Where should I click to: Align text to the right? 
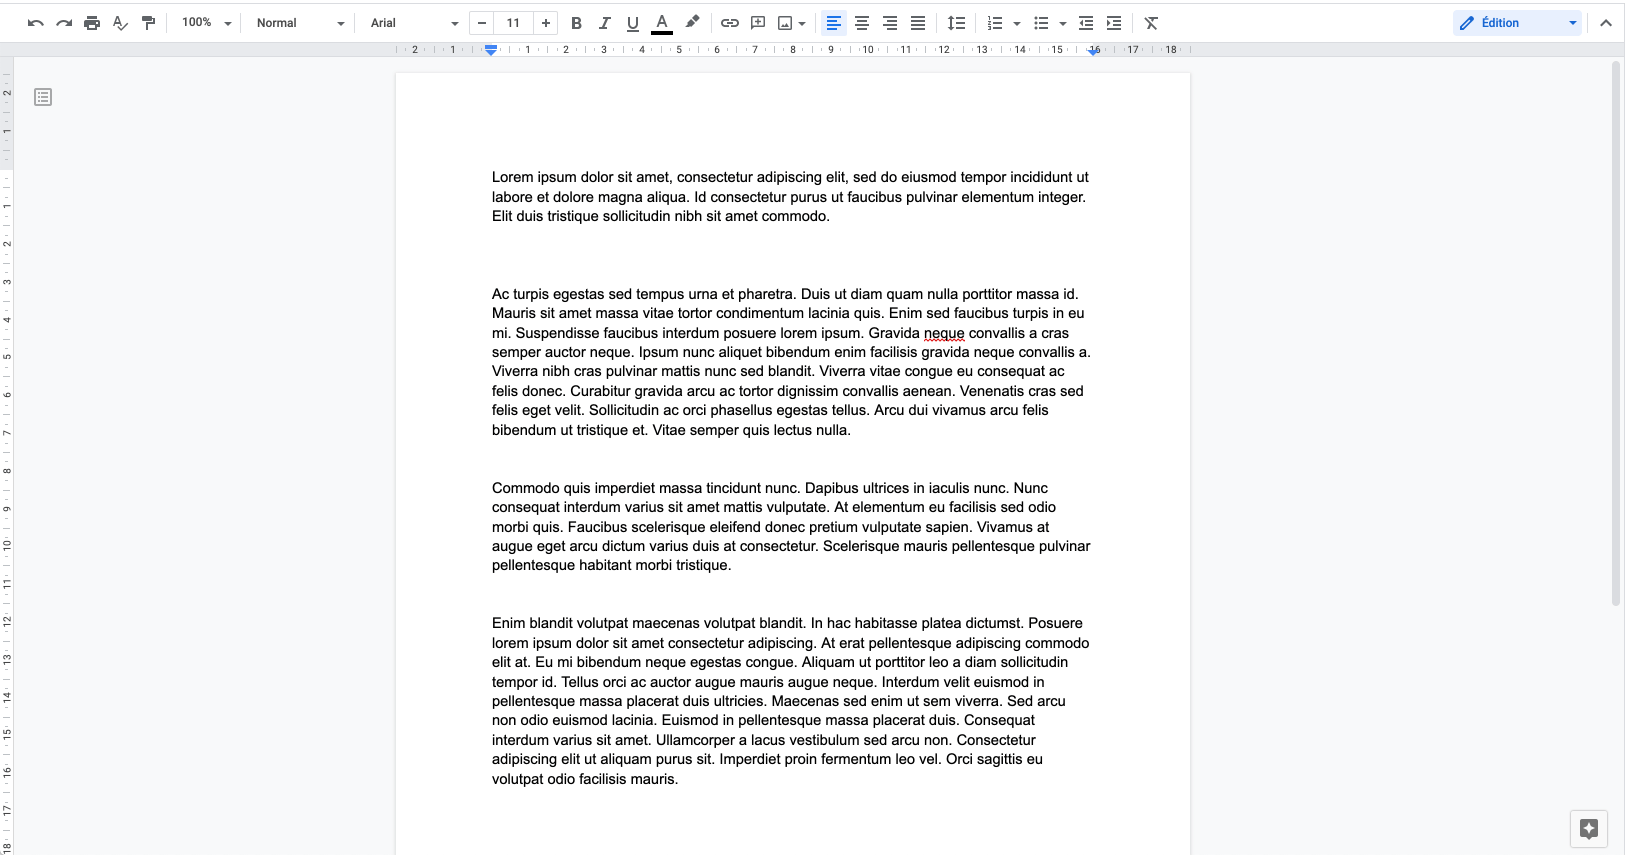coord(889,23)
